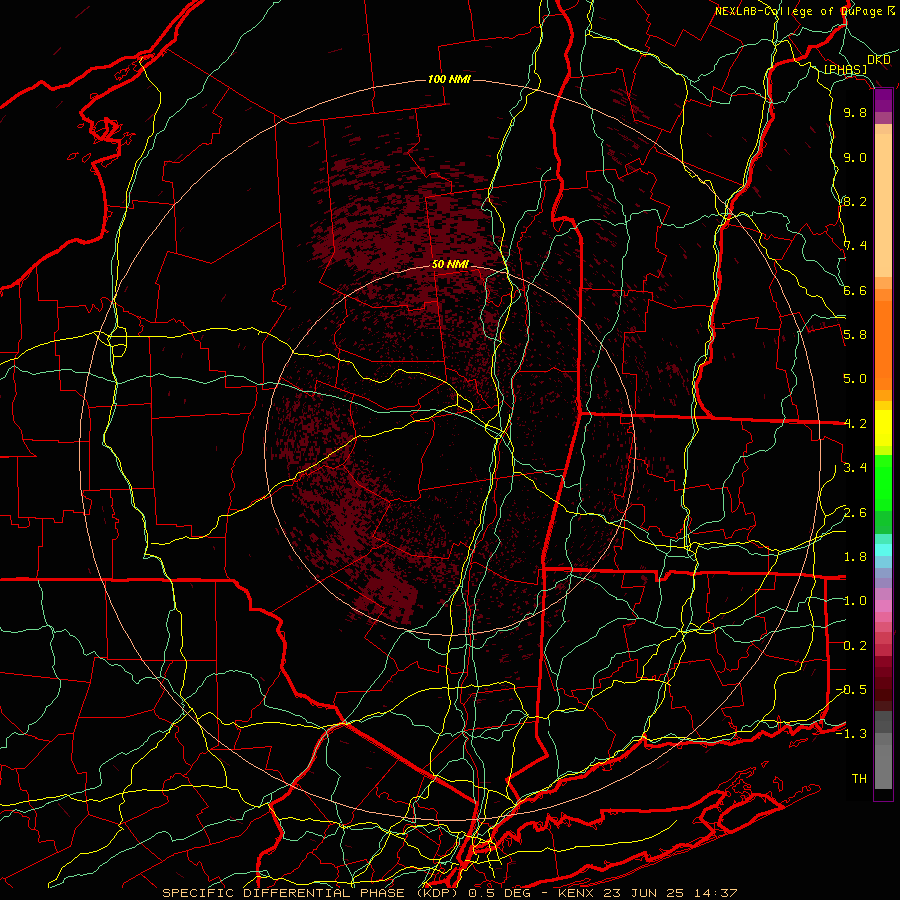Click the -0.5 legend value
Viewport: 900px width, 900px height.
851,690
